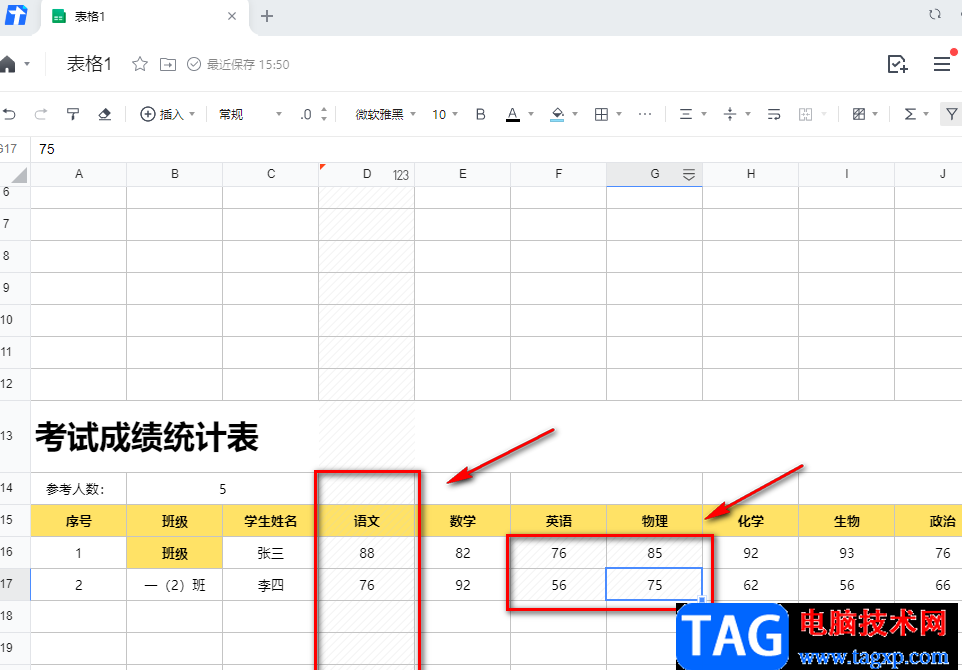Undo the last action
The width and height of the screenshot is (962, 670).
click(x=9, y=114)
